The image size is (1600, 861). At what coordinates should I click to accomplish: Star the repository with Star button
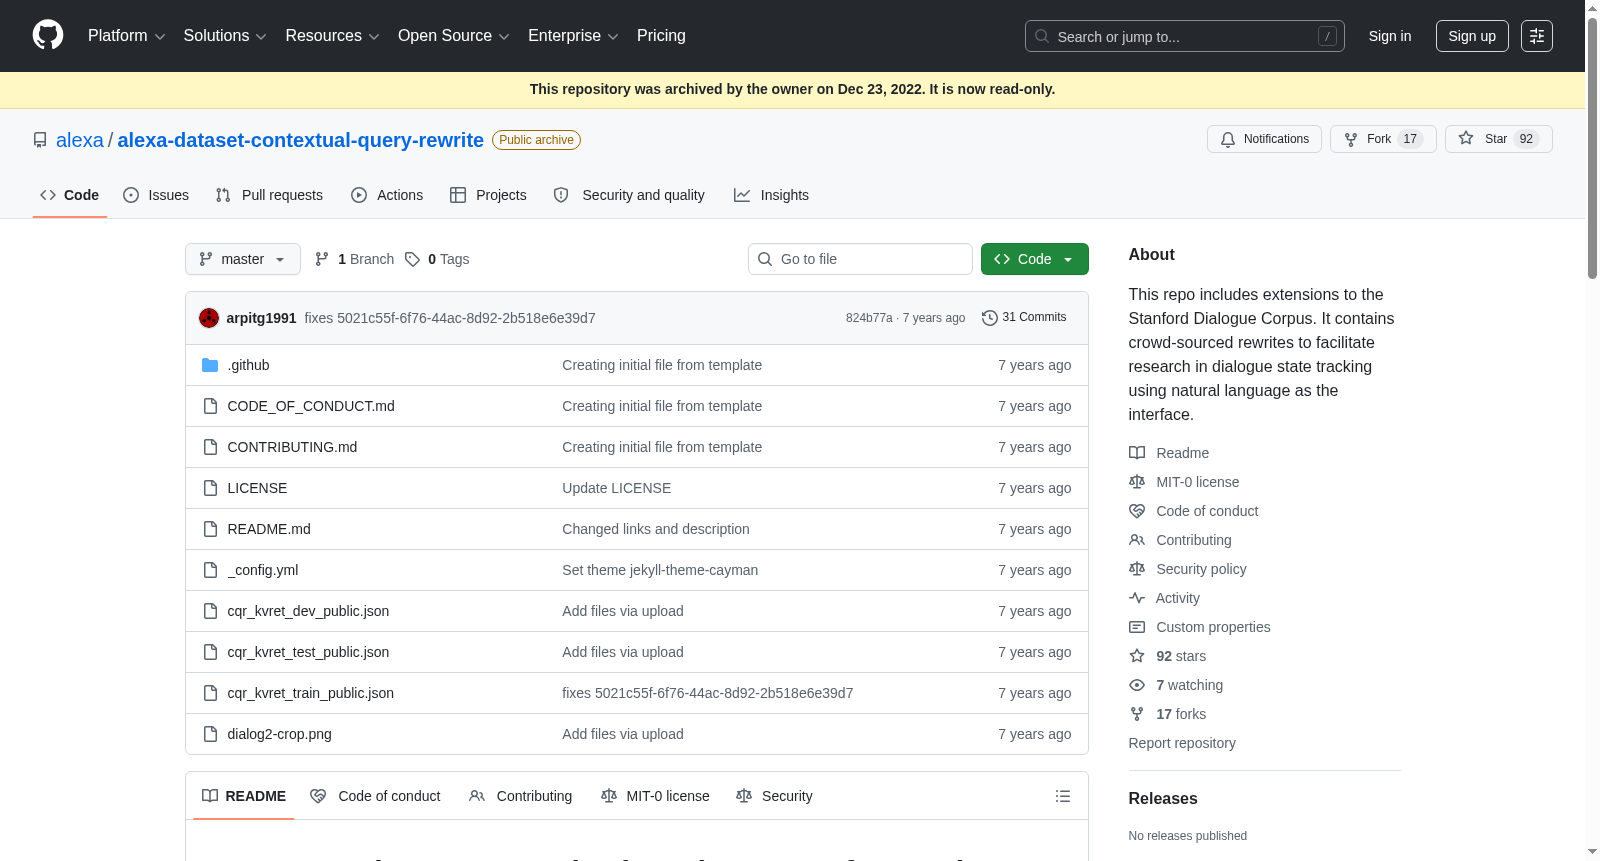1498,139
